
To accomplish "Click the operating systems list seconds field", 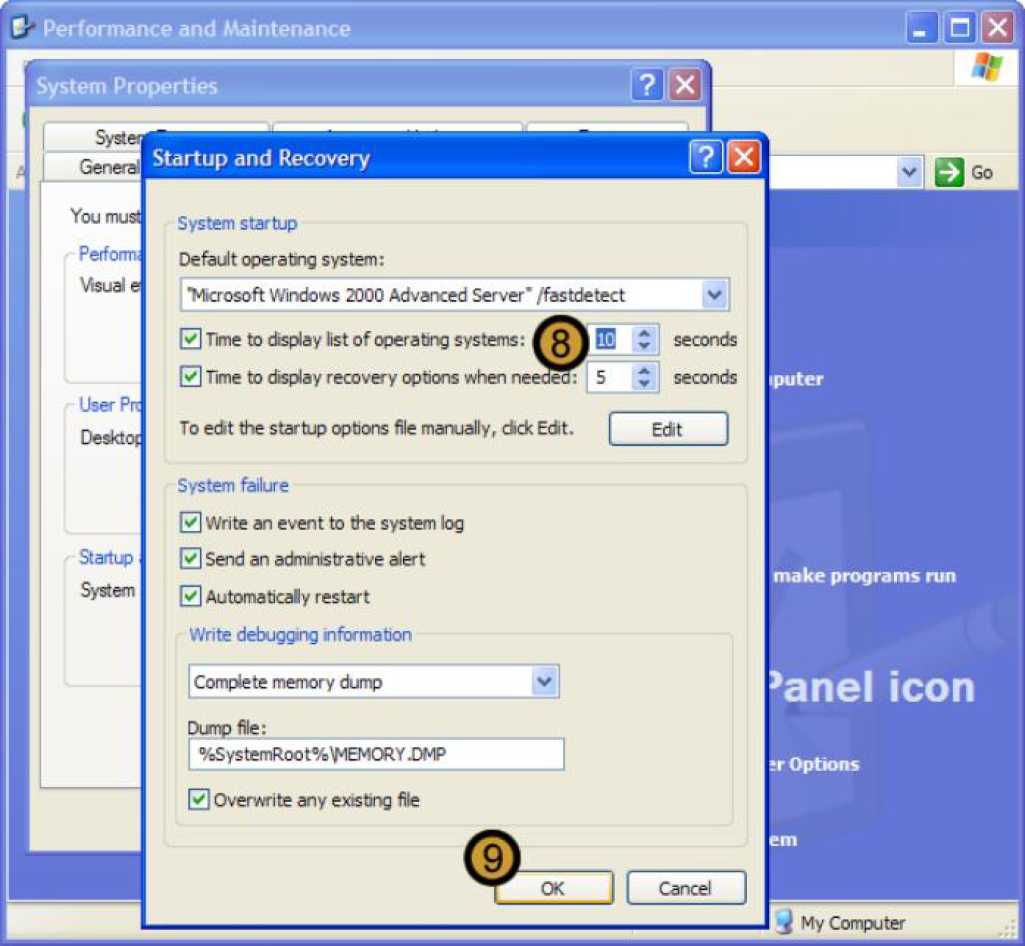I will pyautogui.click(x=611, y=339).
